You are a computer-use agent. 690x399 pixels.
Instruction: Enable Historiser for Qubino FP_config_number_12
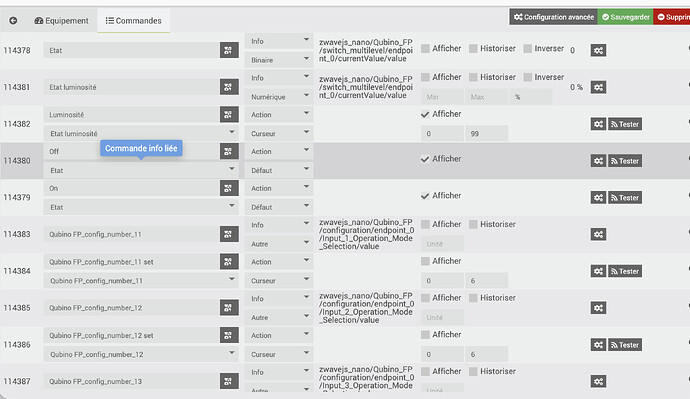[473, 298]
